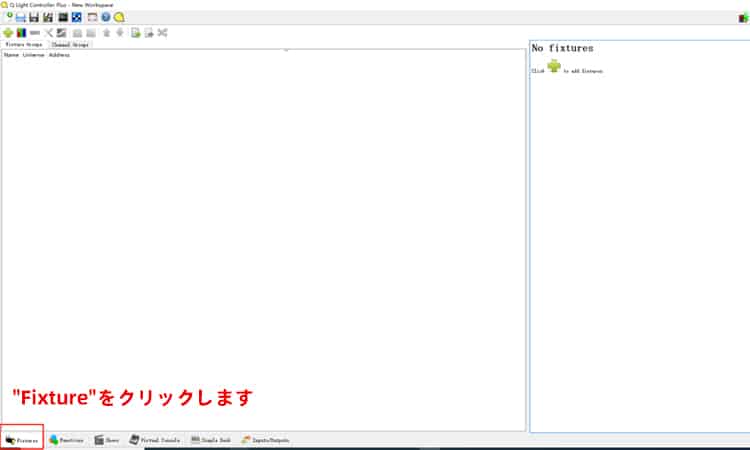Image resolution: width=750 pixels, height=450 pixels.
Task: Switch to Fixture Groups tab
Action: click(24, 44)
